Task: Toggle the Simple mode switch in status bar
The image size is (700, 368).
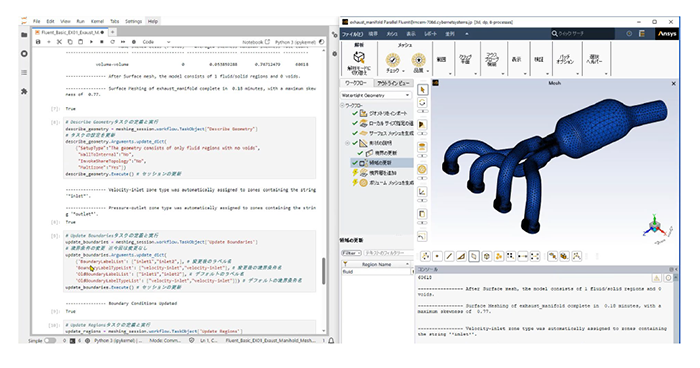Action: (x=50, y=341)
